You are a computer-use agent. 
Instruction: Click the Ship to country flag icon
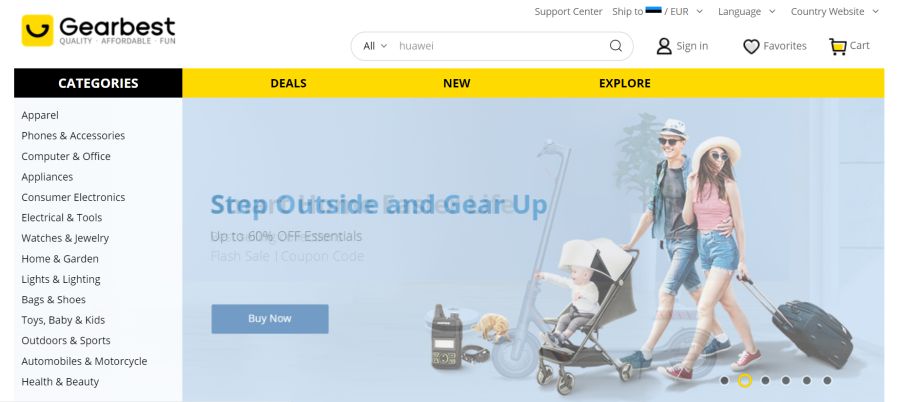[653, 10]
